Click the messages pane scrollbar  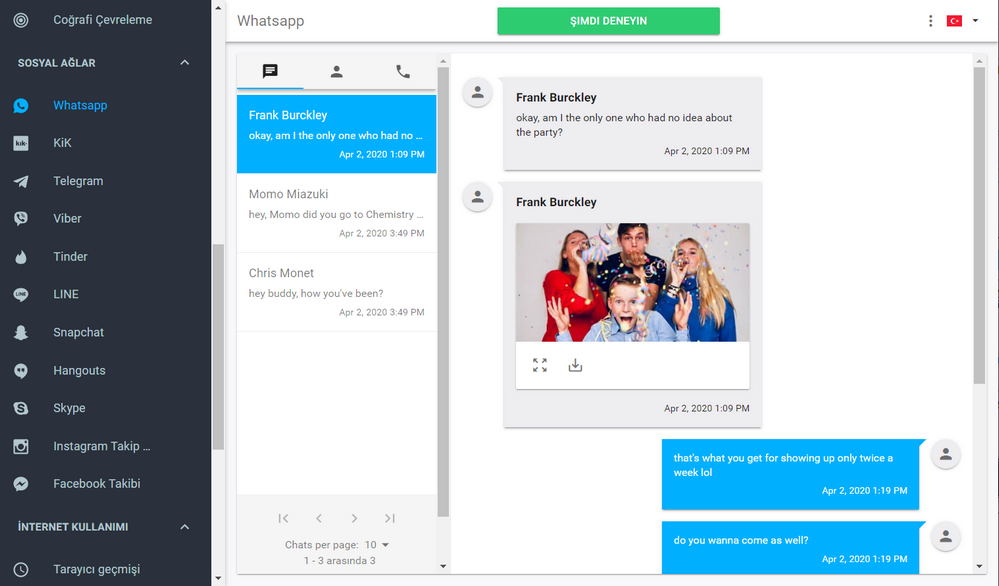coord(979,225)
